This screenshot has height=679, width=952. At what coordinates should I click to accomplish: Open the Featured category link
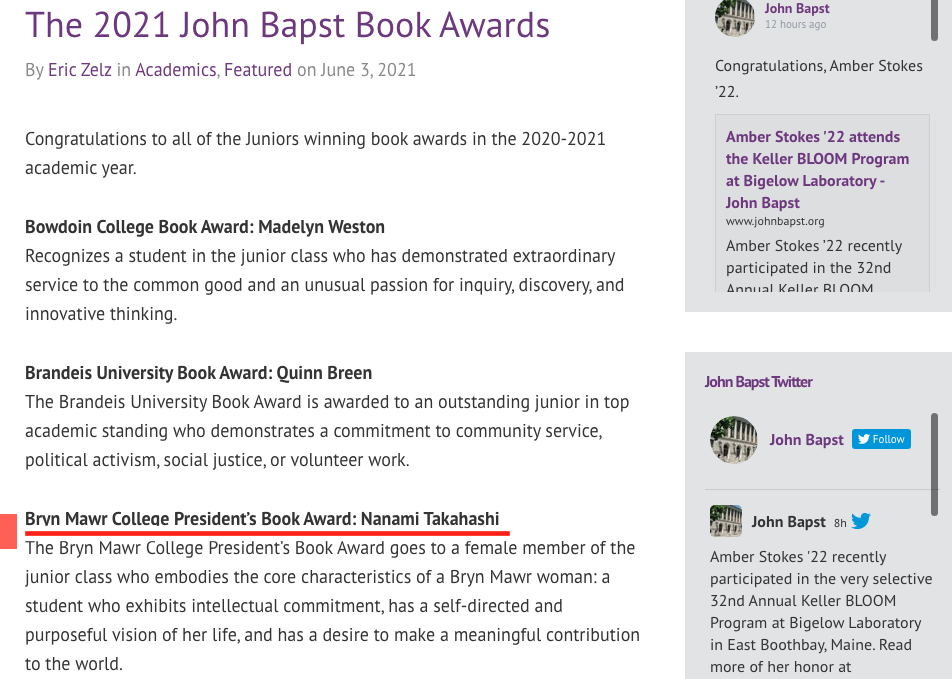pos(258,70)
